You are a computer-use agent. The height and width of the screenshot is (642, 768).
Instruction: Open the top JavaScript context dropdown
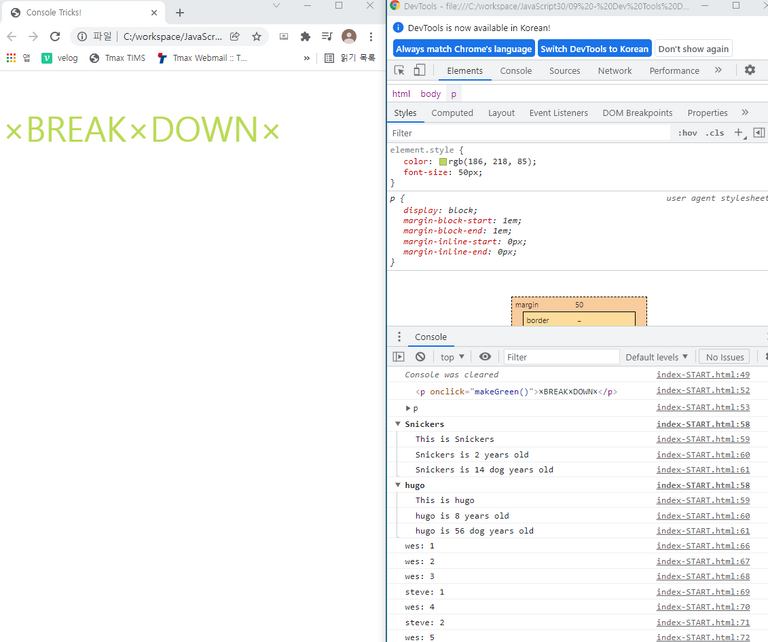coord(452,357)
